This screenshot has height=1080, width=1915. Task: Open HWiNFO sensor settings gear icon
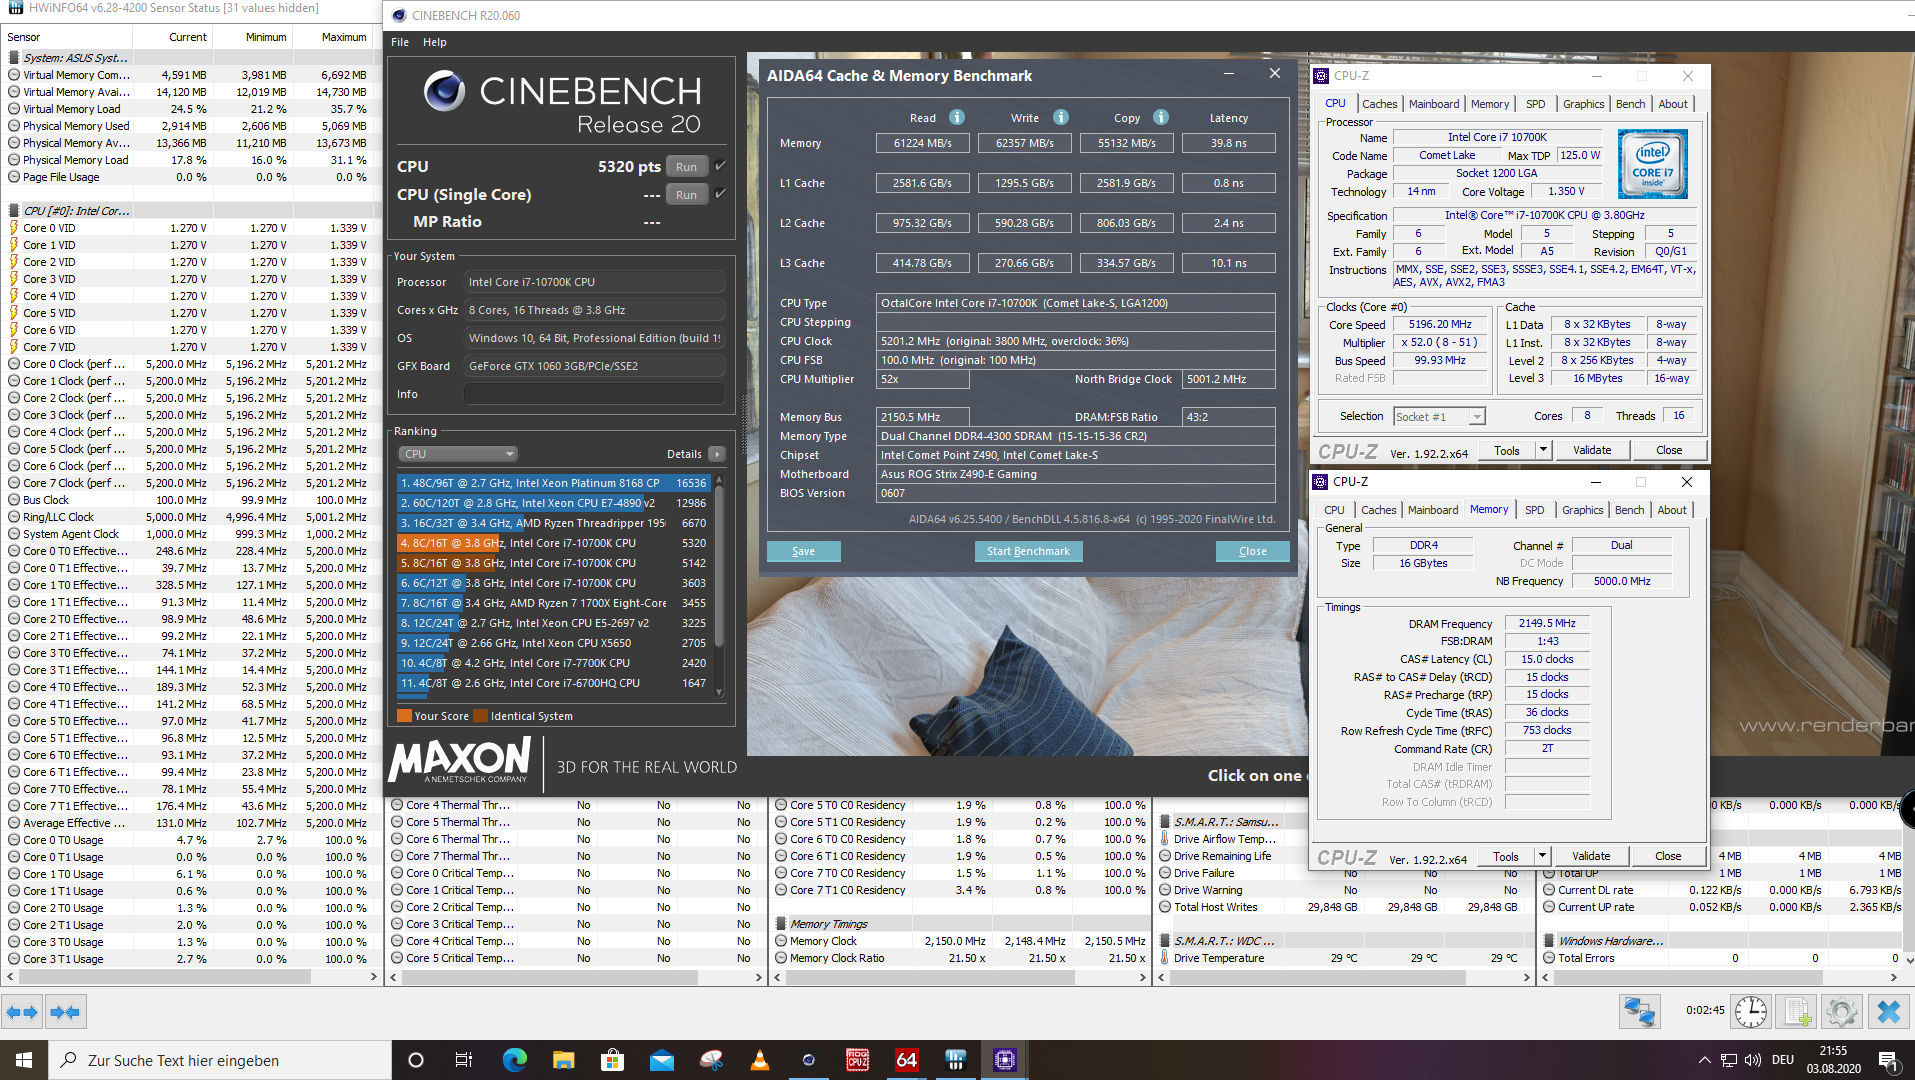(1842, 1012)
